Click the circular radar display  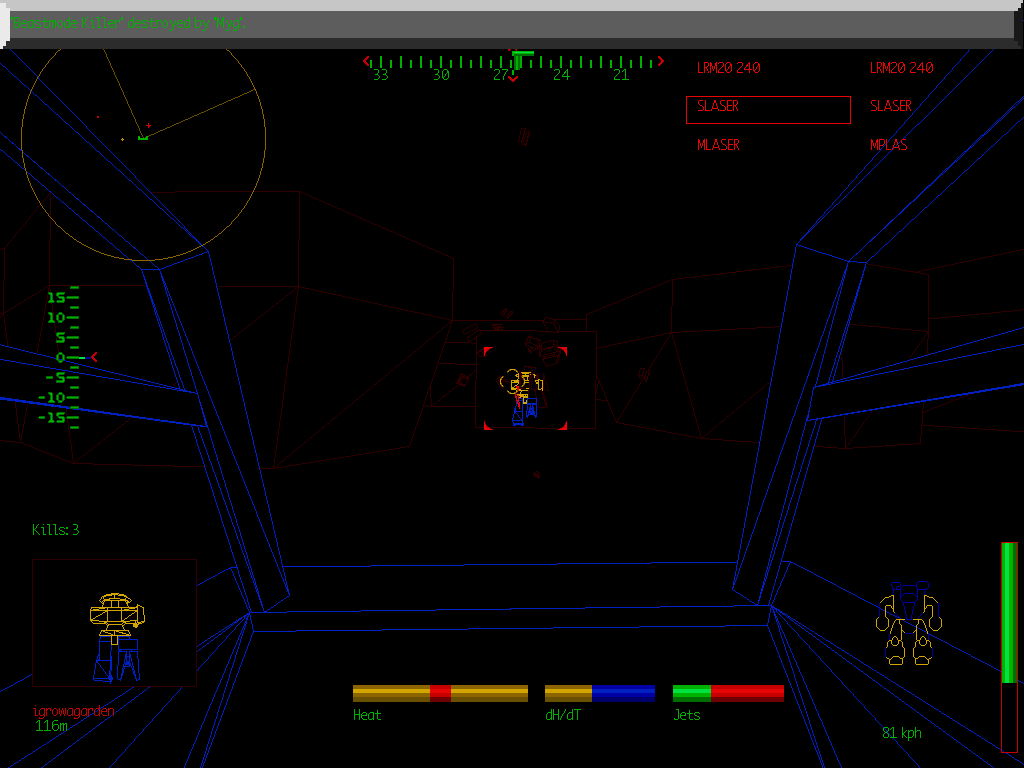click(x=143, y=137)
